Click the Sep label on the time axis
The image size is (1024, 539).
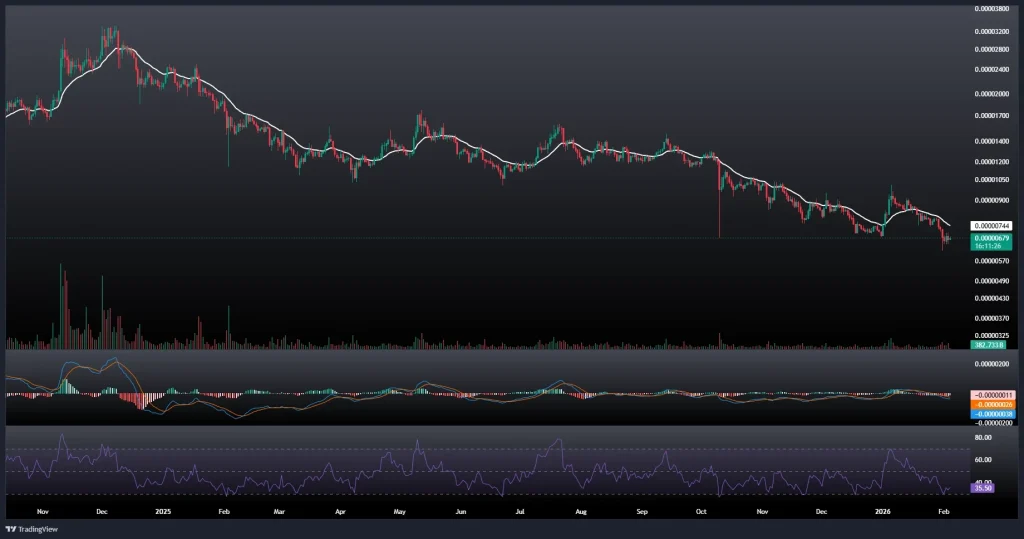click(x=642, y=509)
